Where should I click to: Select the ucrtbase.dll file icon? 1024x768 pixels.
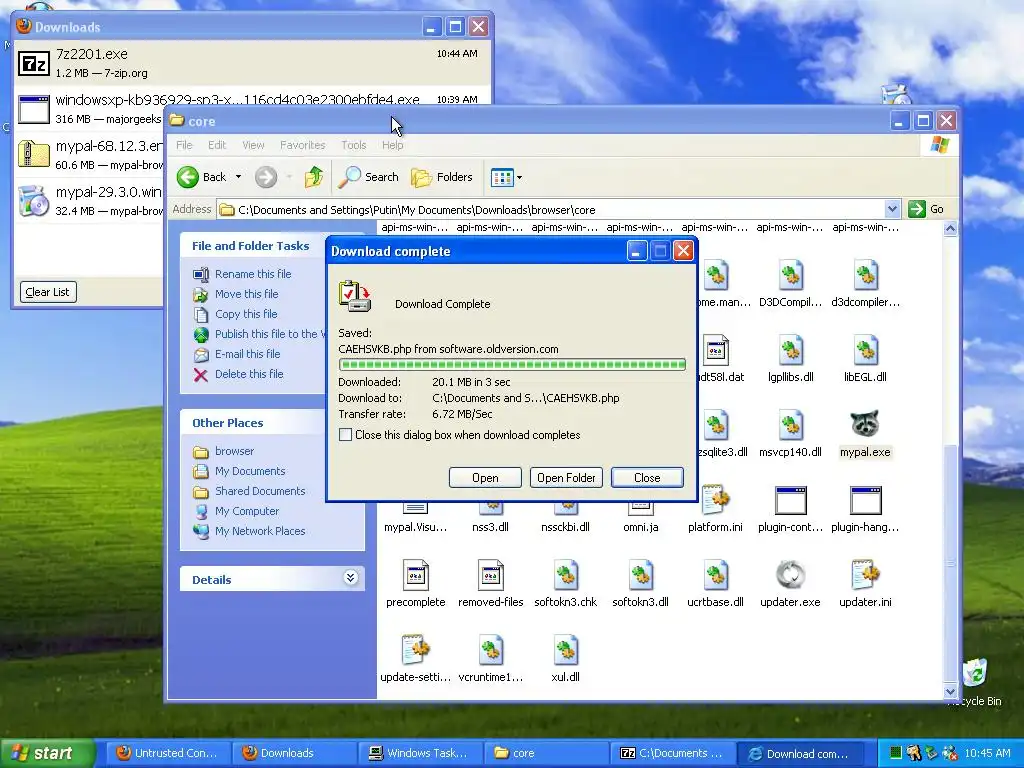click(715, 575)
